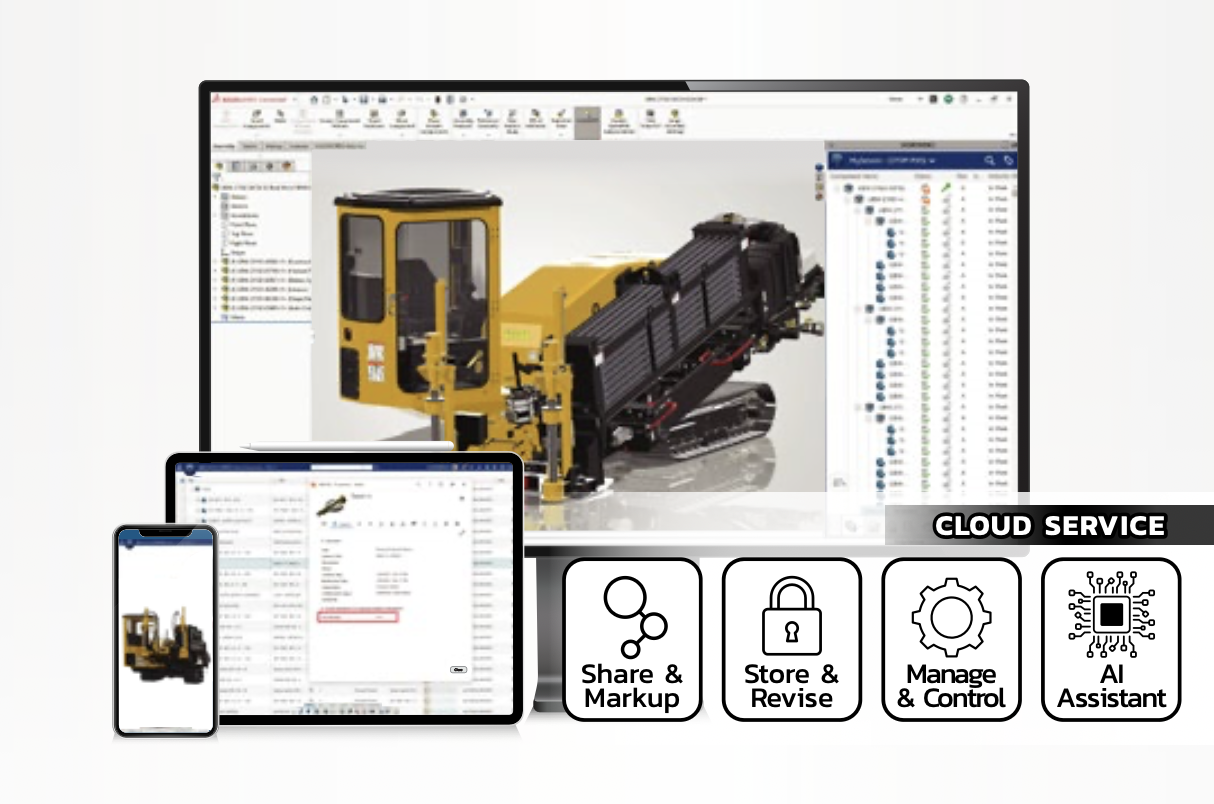Click the Store & Revise padlock icon
The image size is (1214, 804).
pos(791,616)
